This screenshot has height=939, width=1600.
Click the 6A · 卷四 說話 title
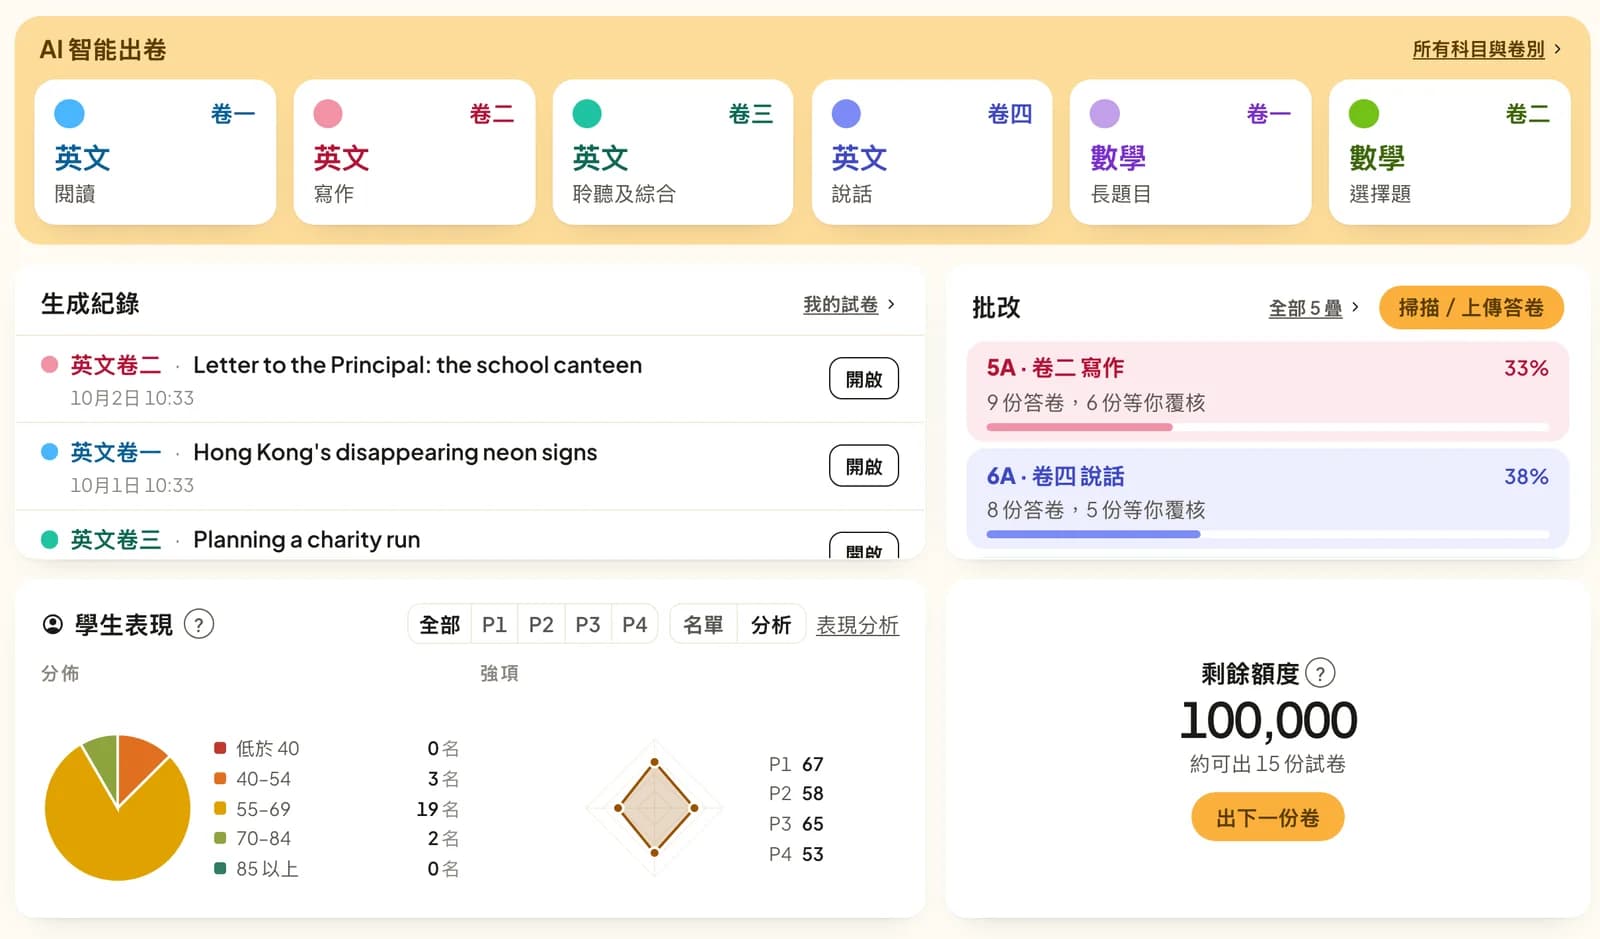click(x=1055, y=476)
